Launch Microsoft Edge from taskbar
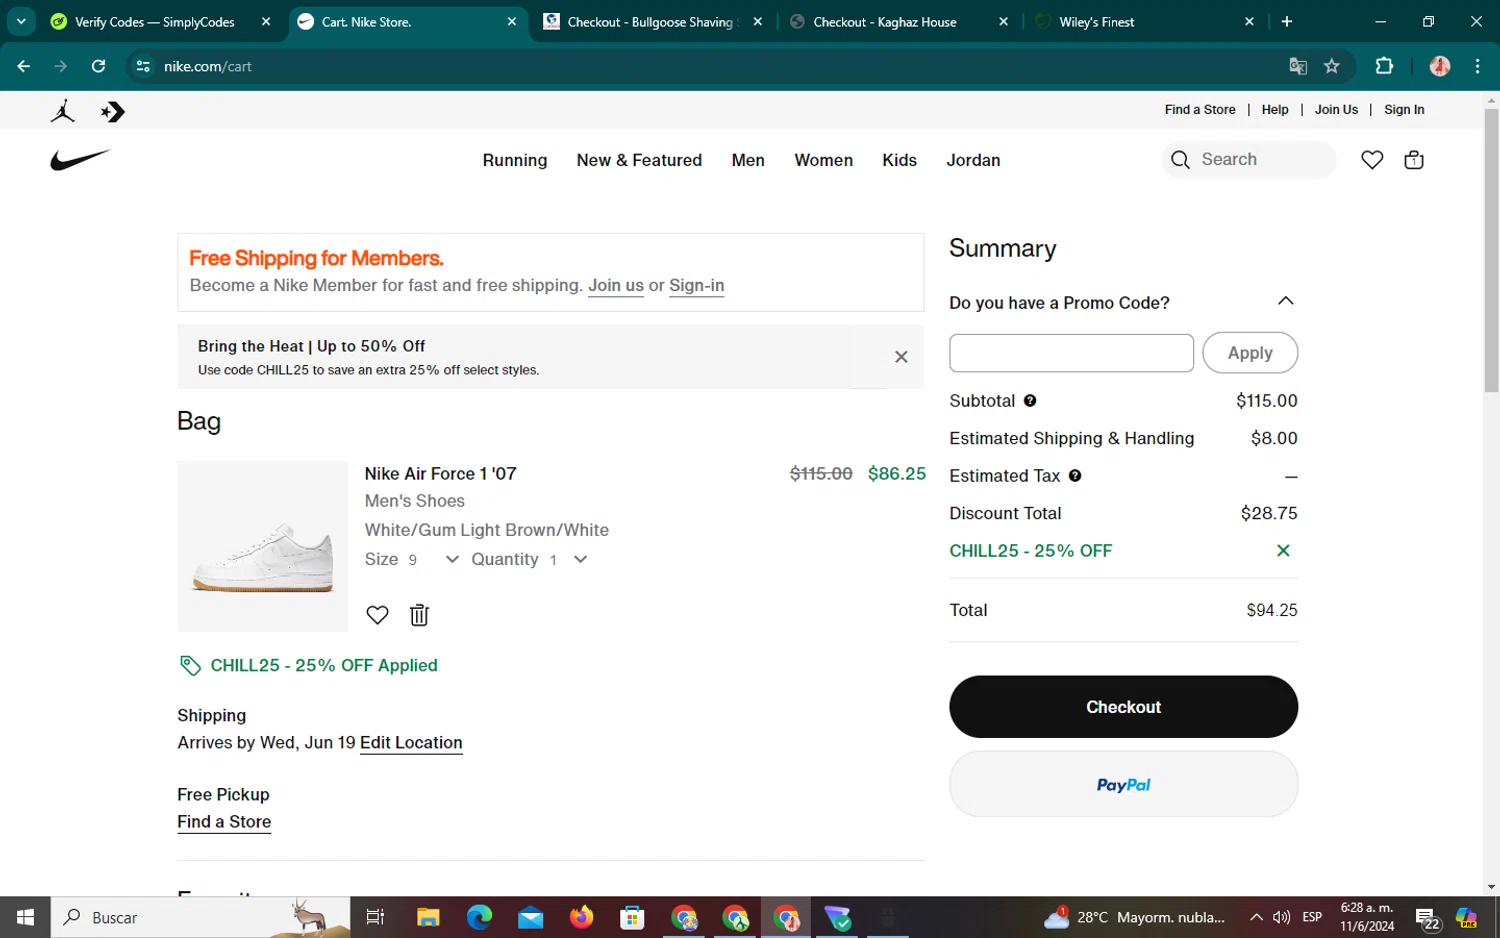 pos(479,917)
